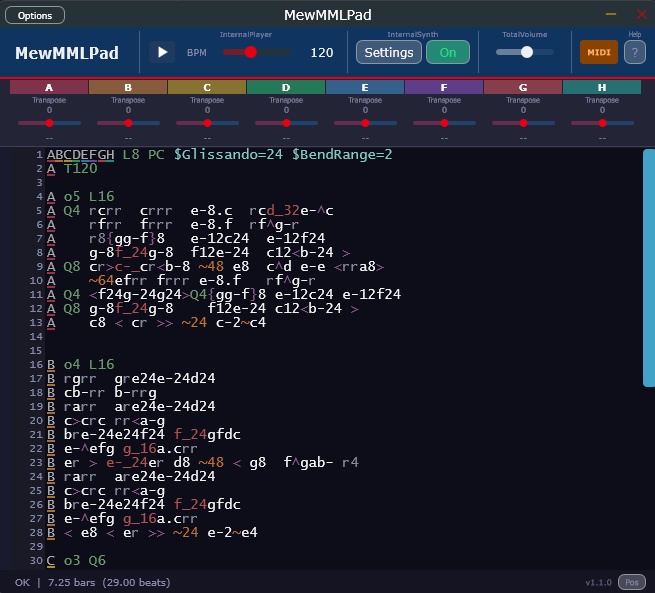Select channel F header
This screenshot has width=655, height=593.
point(444,87)
